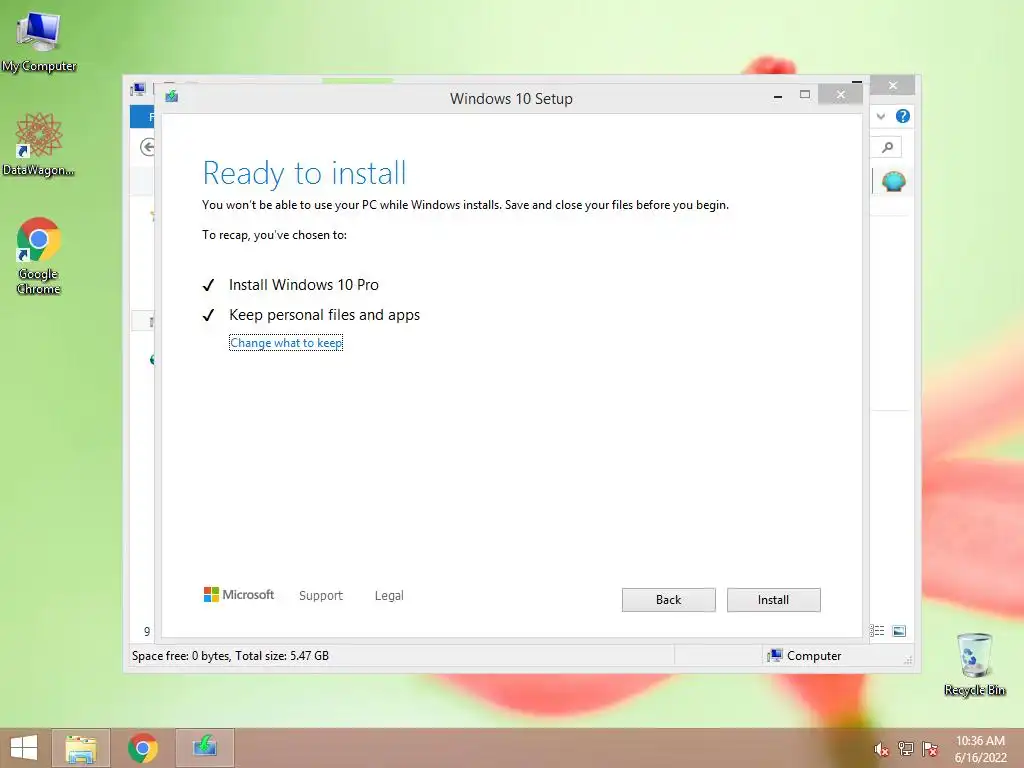This screenshot has height=768, width=1024.
Task: Click the taskbar clock showing 10:36 AM
Action: point(980,749)
